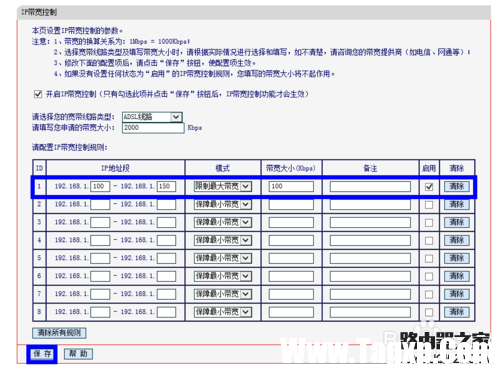Click rule 4 end IP field
Viewport: 500px width, 372px height.
tap(166, 240)
